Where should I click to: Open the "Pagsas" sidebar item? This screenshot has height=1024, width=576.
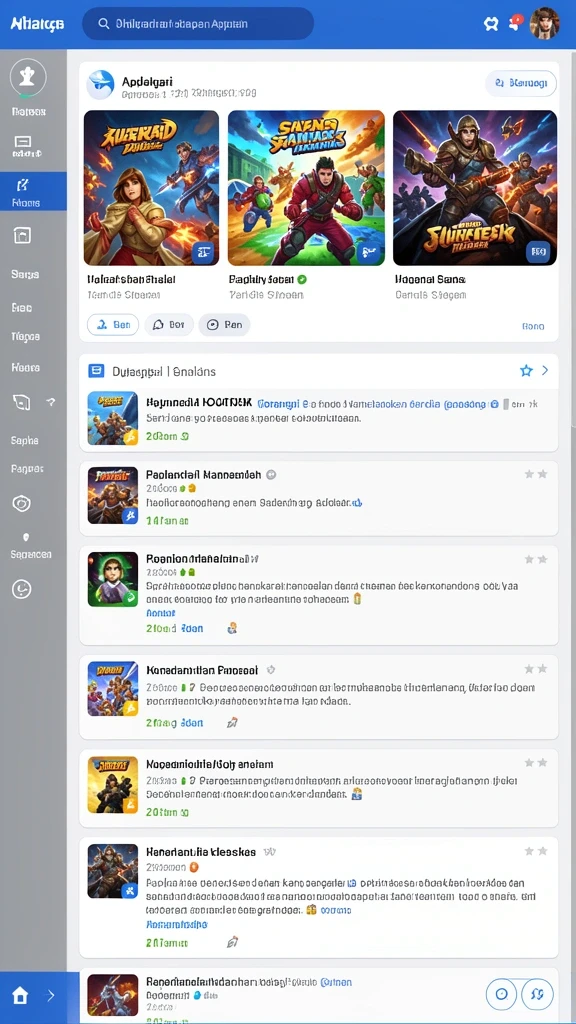(27, 469)
